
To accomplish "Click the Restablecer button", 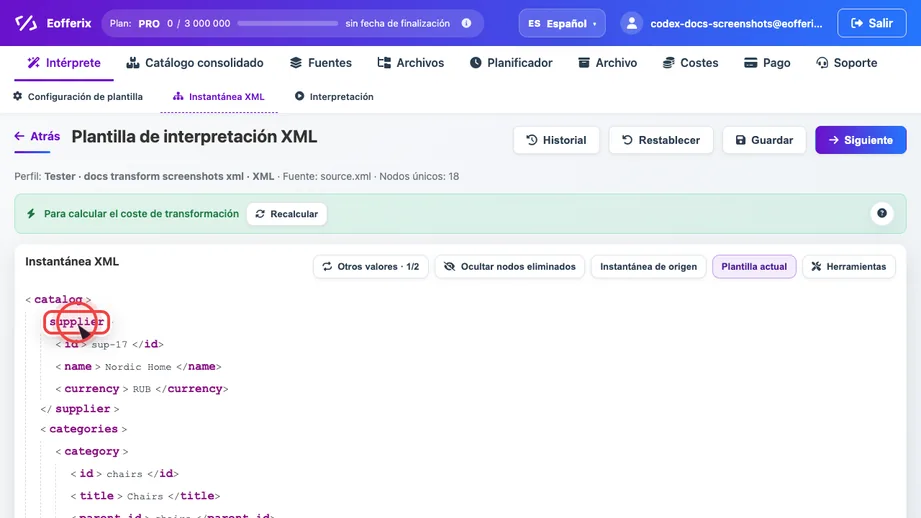I will (661, 140).
